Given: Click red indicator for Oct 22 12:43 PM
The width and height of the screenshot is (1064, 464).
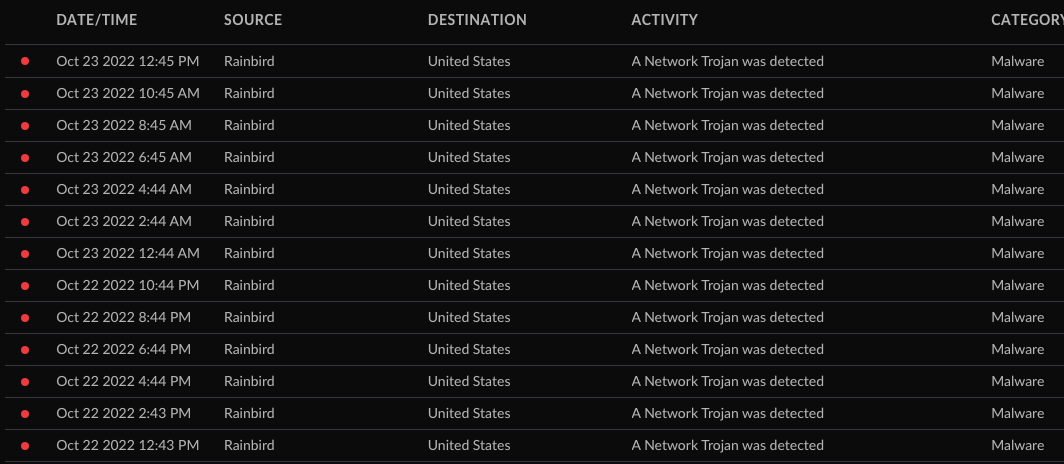Looking at the screenshot, I should coord(25,446).
